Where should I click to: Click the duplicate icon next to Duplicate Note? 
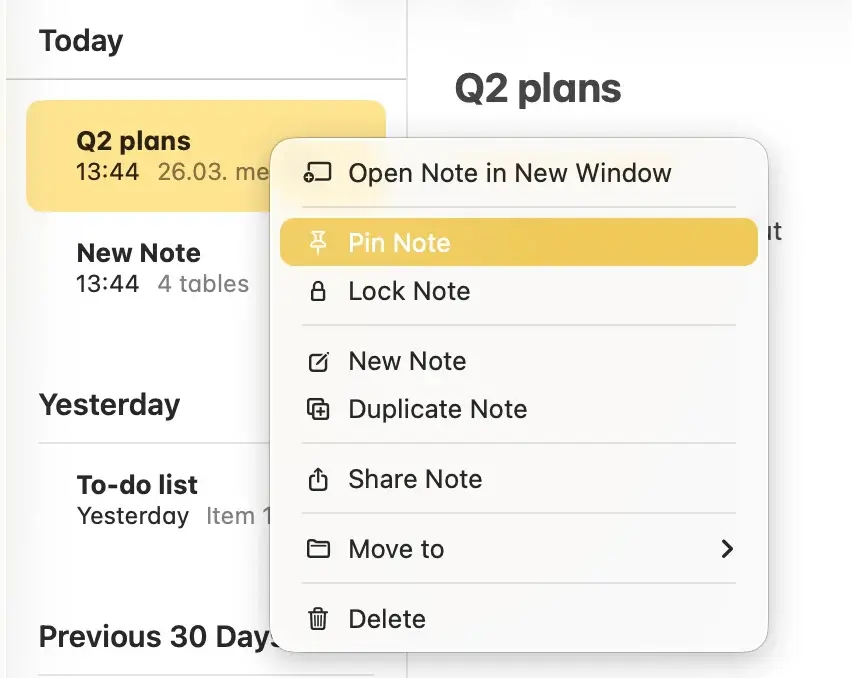point(317,409)
